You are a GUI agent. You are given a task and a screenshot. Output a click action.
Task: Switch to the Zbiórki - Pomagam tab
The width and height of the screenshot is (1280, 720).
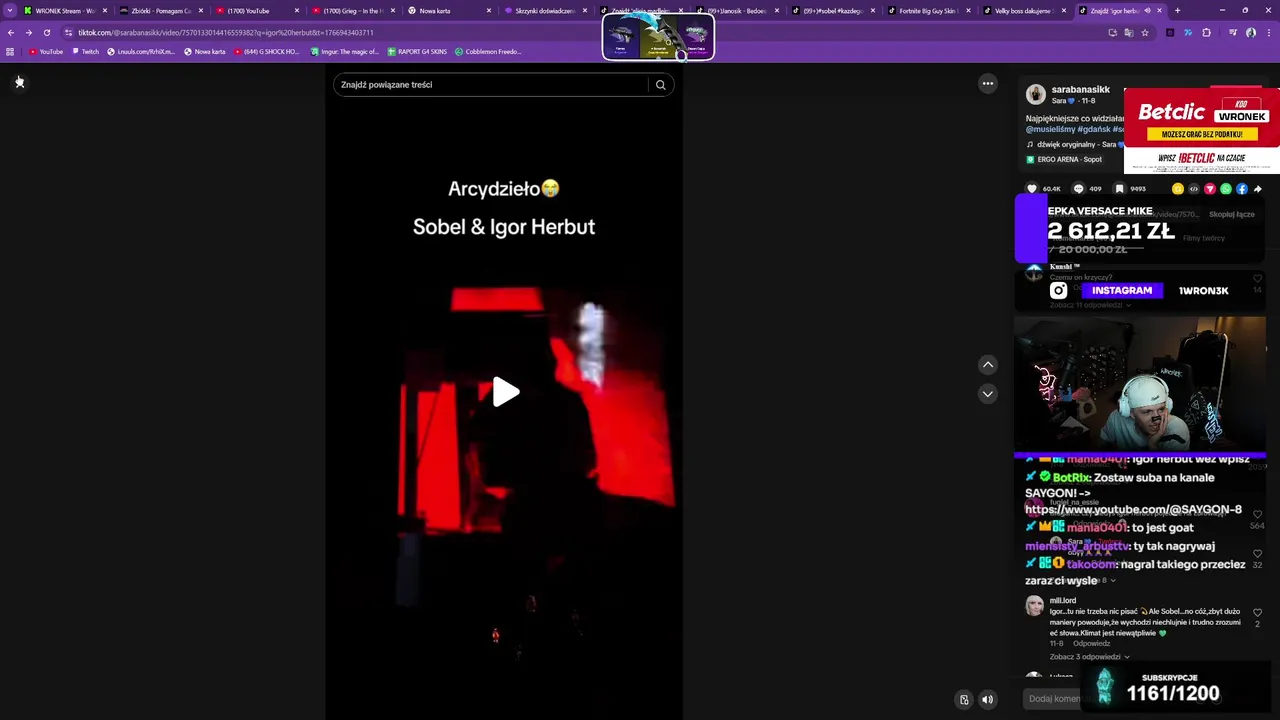pos(160,11)
